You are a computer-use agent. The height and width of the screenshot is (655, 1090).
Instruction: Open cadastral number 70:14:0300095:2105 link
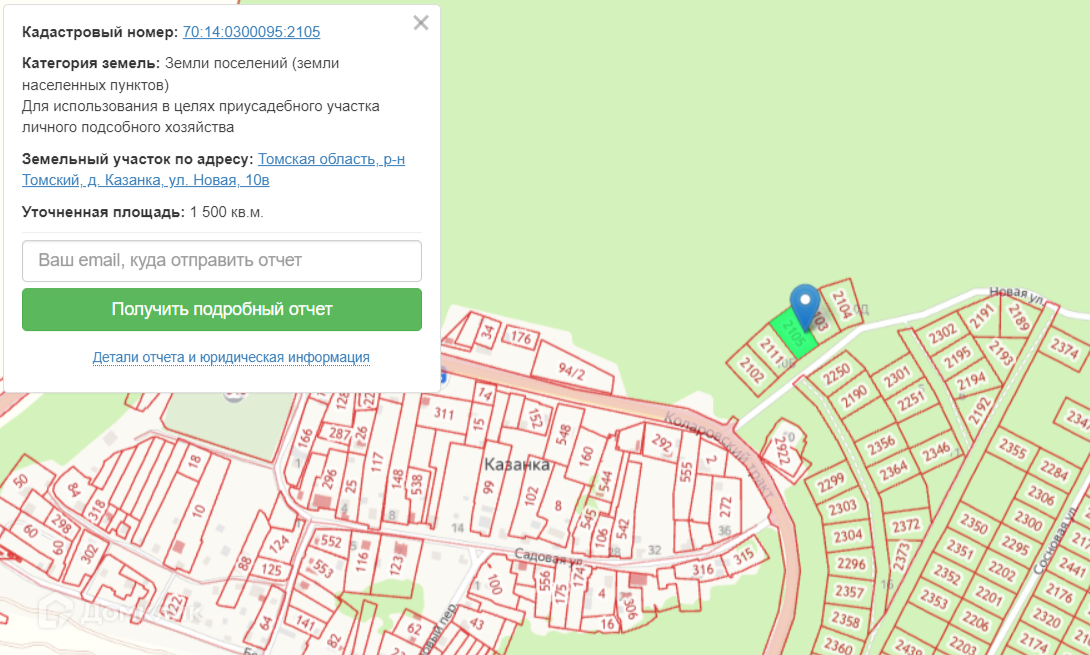click(x=251, y=32)
